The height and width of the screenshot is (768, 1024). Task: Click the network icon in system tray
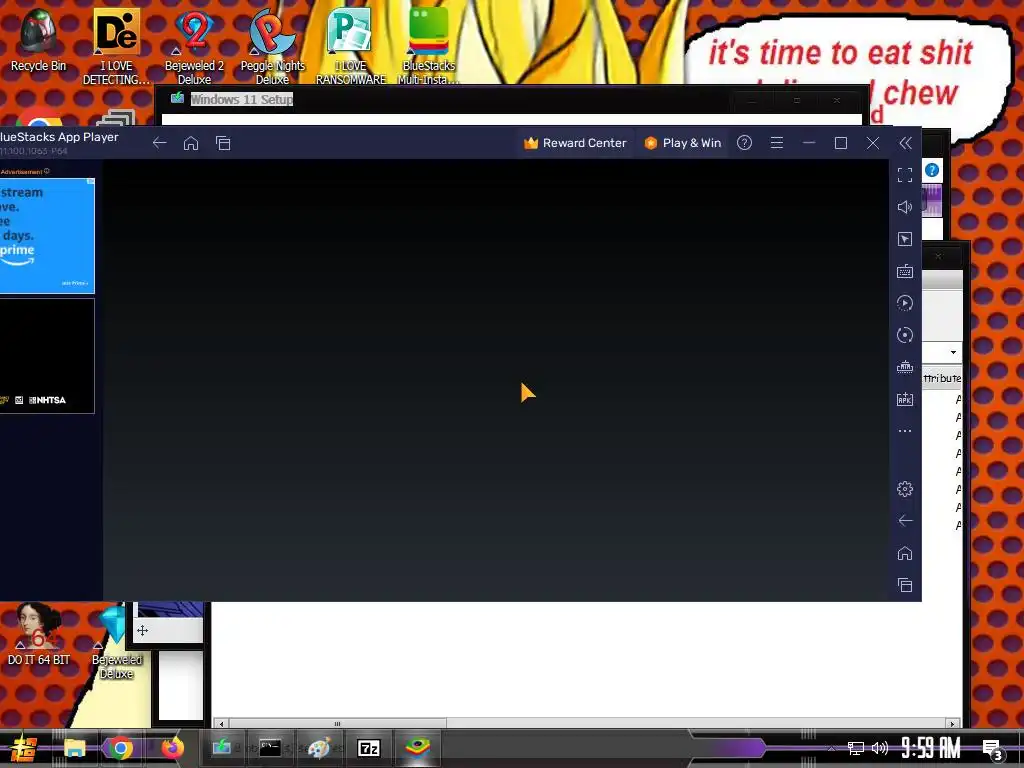(856, 748)
